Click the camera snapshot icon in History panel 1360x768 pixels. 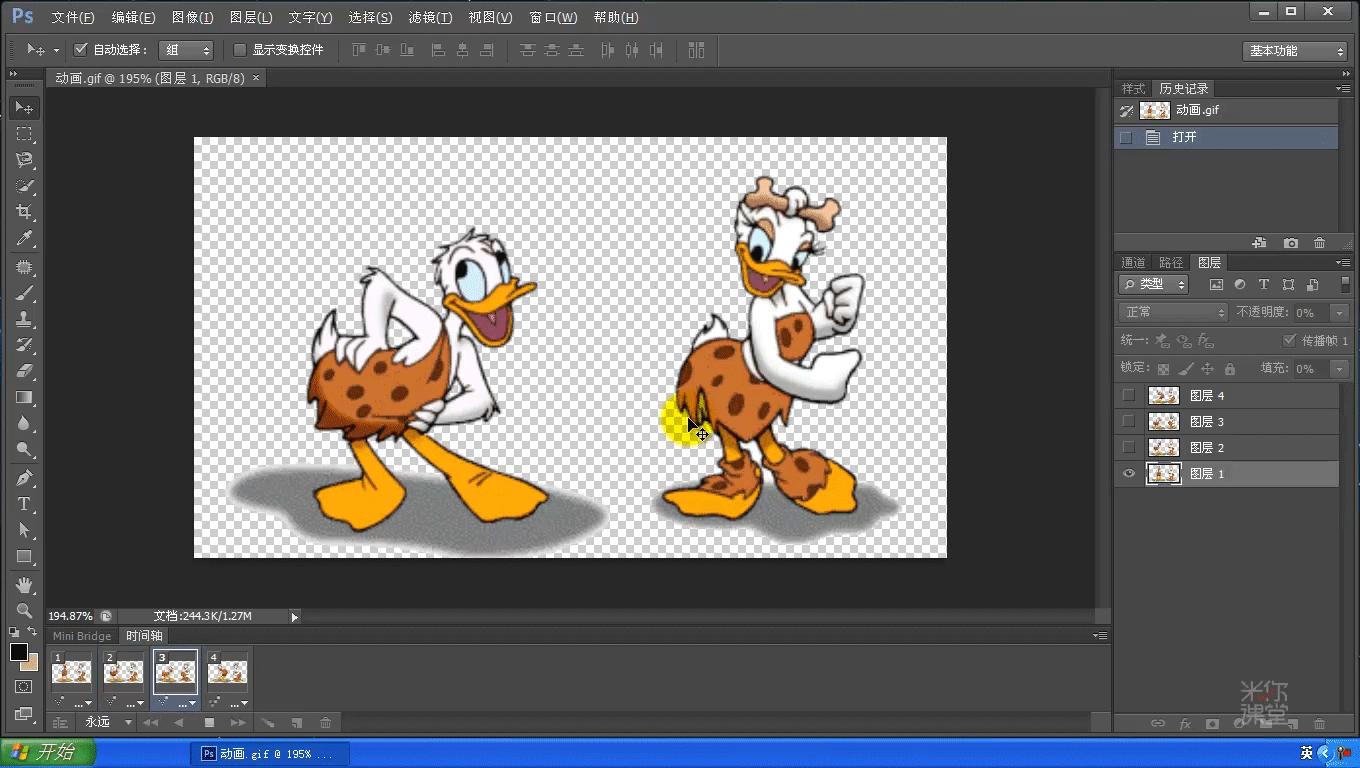(1291, 243)
